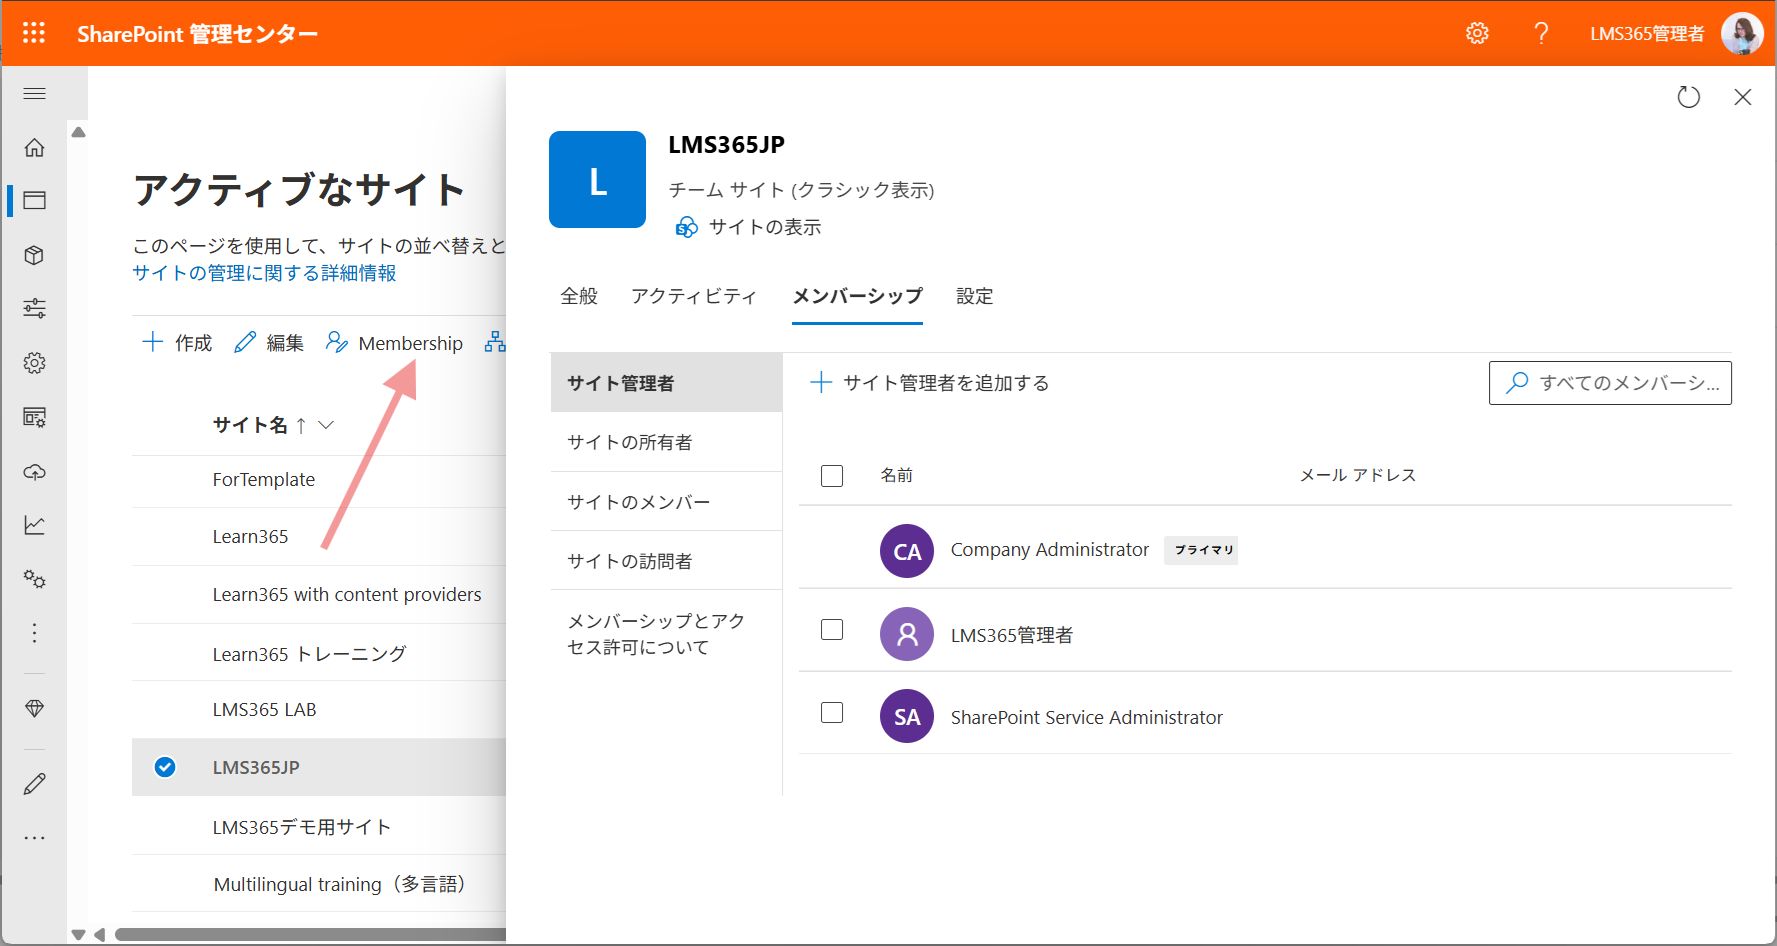Open the cube icon in the left navigation
Screen dimensions: 1777x946
[35, 255]
